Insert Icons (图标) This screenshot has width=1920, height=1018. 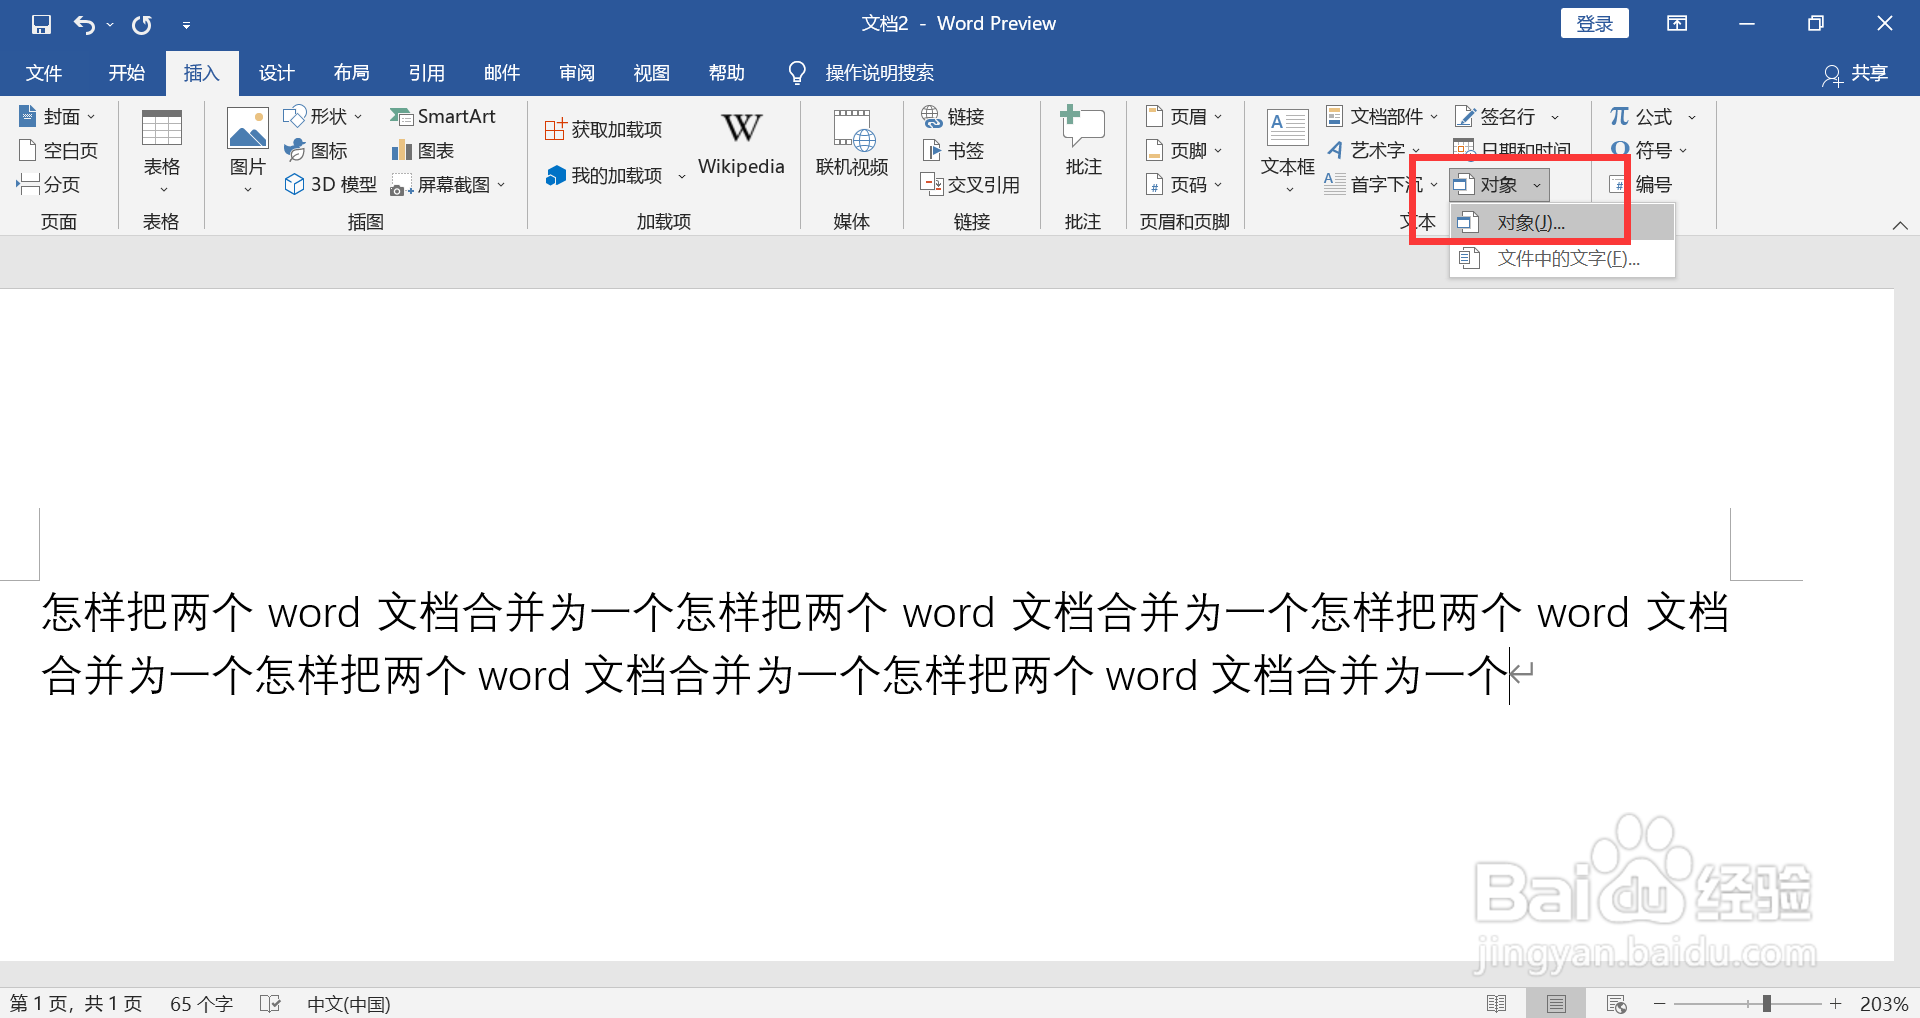(x=316, y=151)
